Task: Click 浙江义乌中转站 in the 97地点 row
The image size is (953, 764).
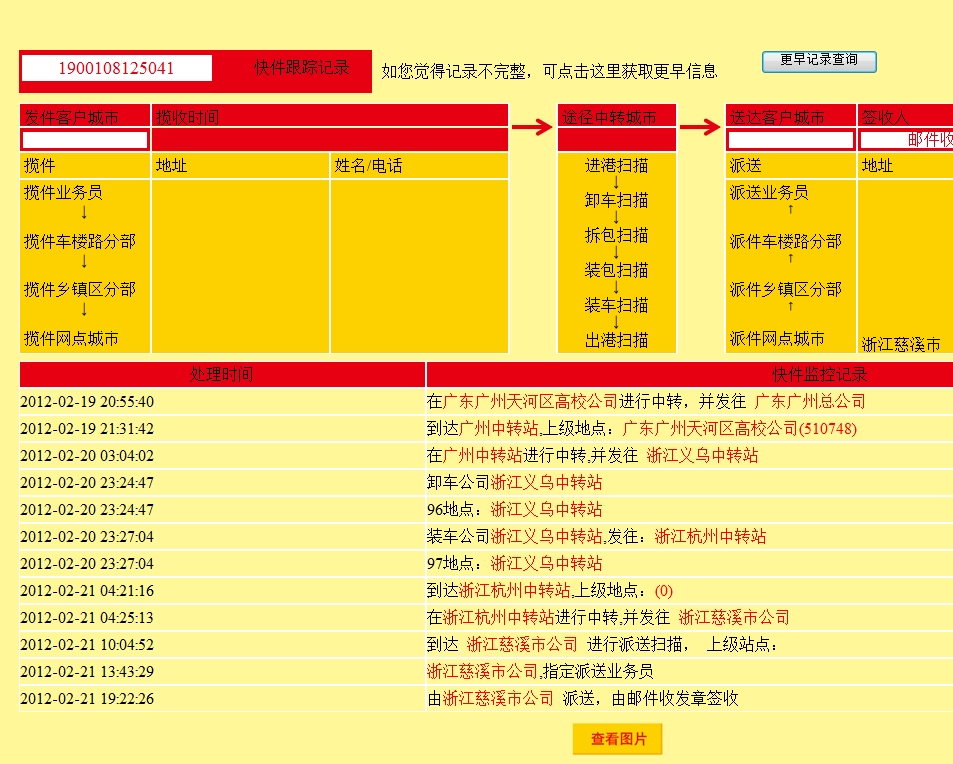Action: coord(546,563)
